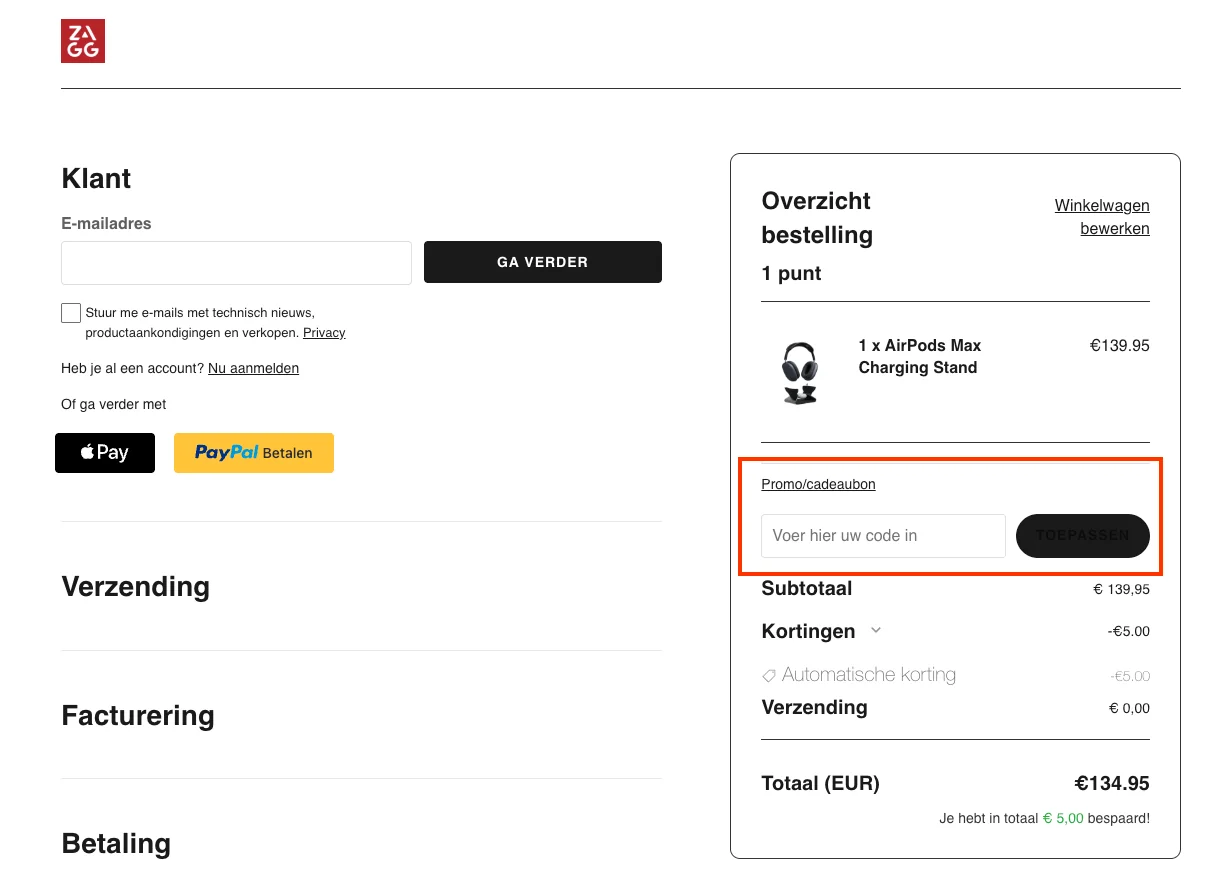Expand the Kortingen chevron arrow
Screen dimensions: 1212x880
point(876,631)
